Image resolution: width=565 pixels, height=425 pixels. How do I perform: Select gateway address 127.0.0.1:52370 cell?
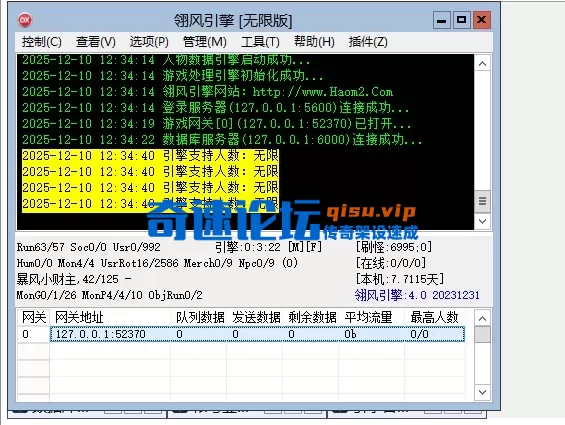pos(110,334)
